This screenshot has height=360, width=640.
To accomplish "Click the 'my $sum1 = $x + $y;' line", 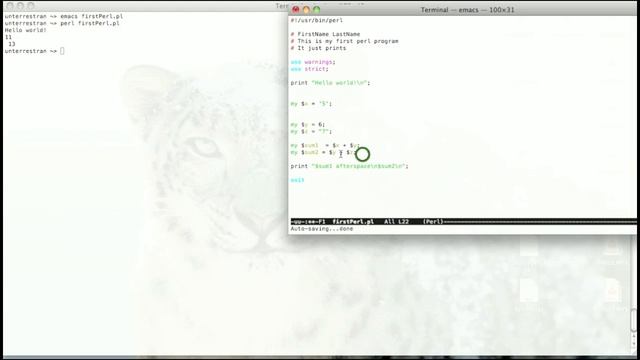I will [325, 145].
